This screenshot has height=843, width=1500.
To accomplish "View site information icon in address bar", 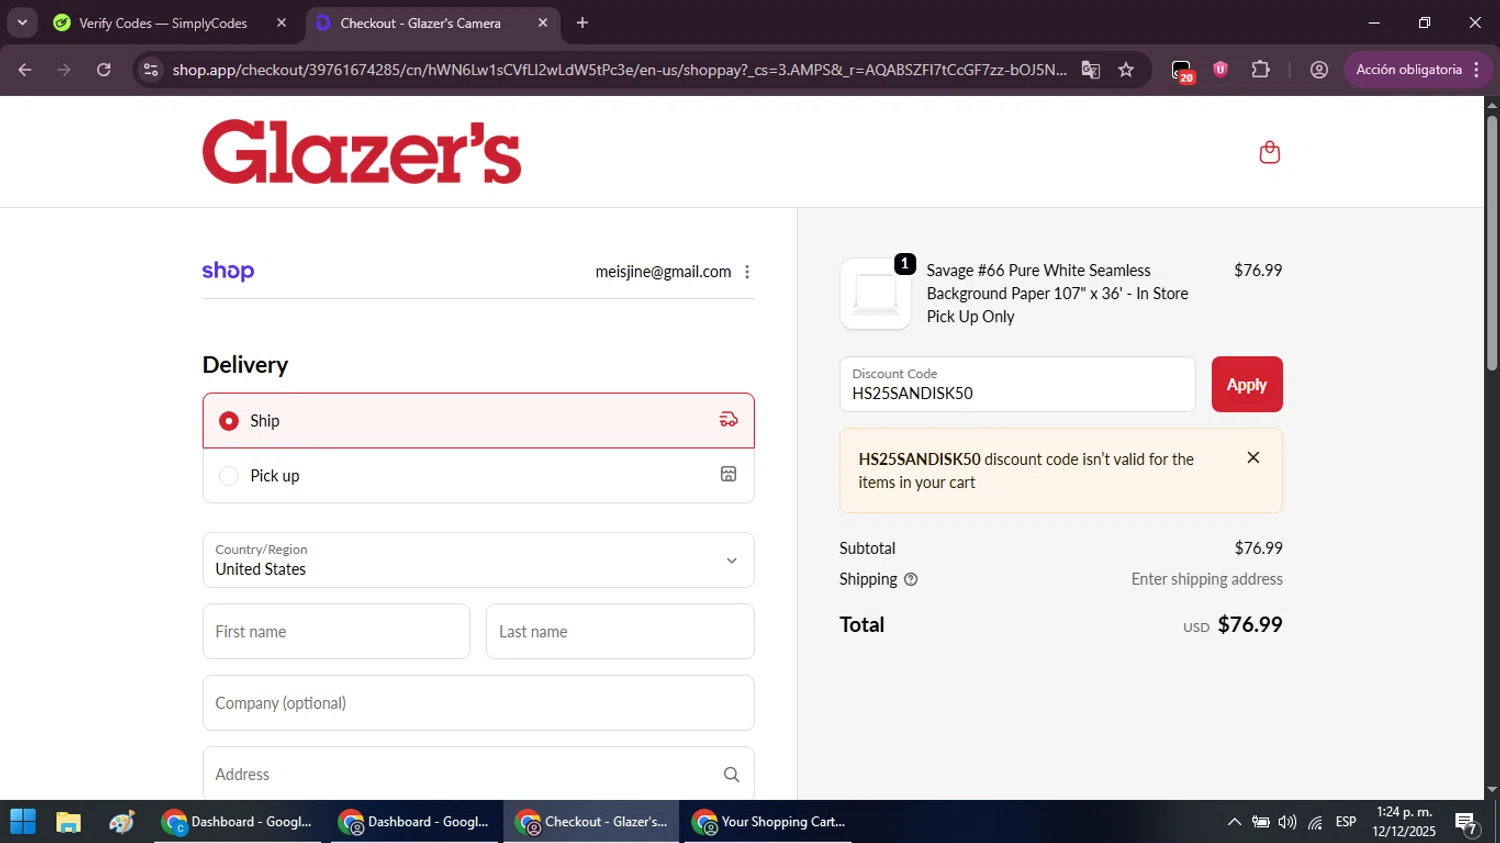I will pos(151,70).
